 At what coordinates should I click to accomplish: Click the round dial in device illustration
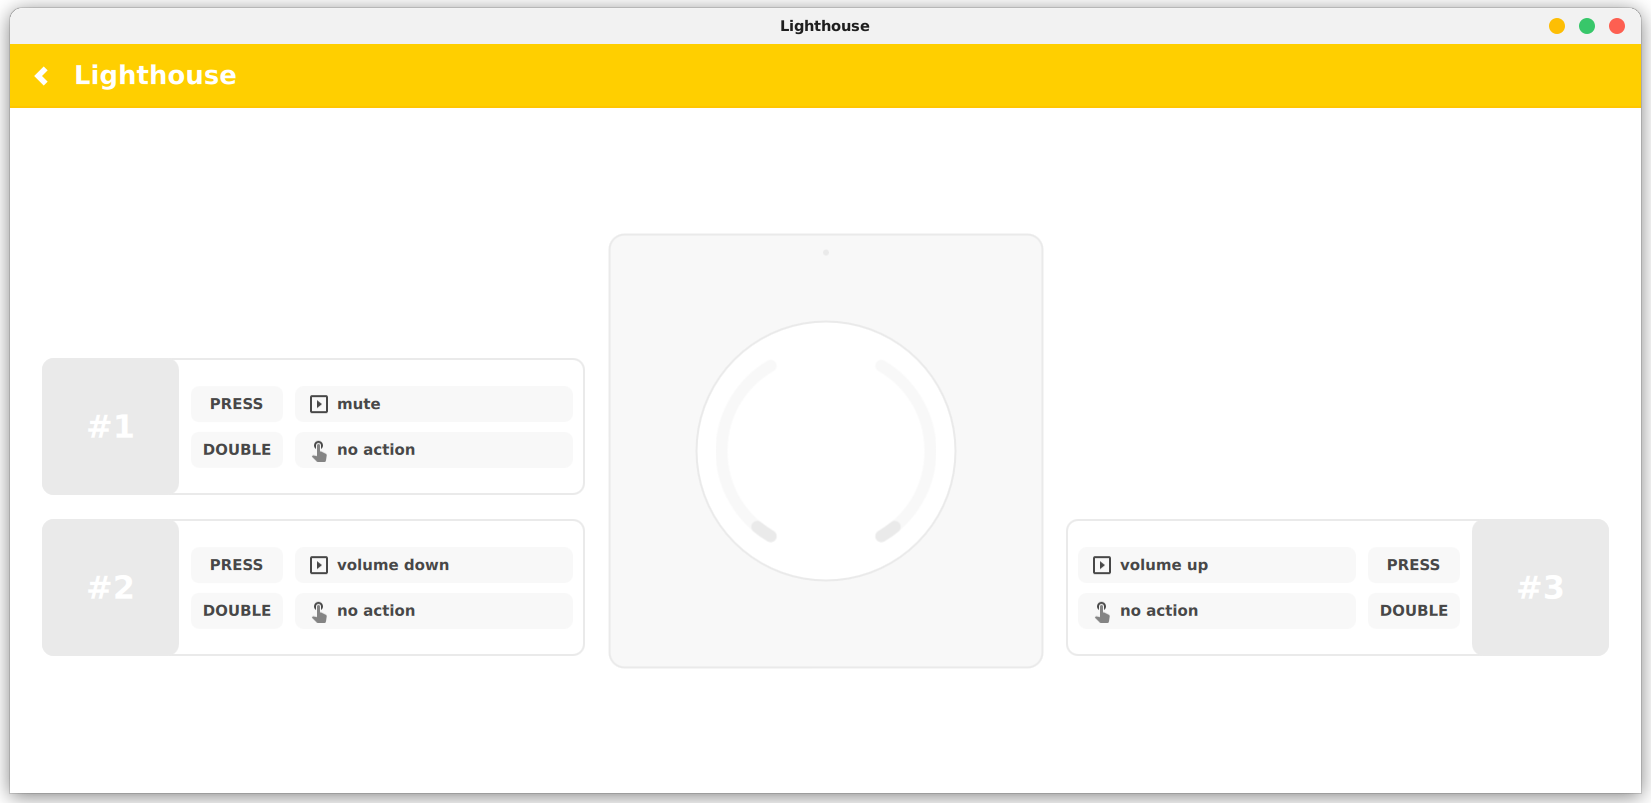(x=826, y=451)
